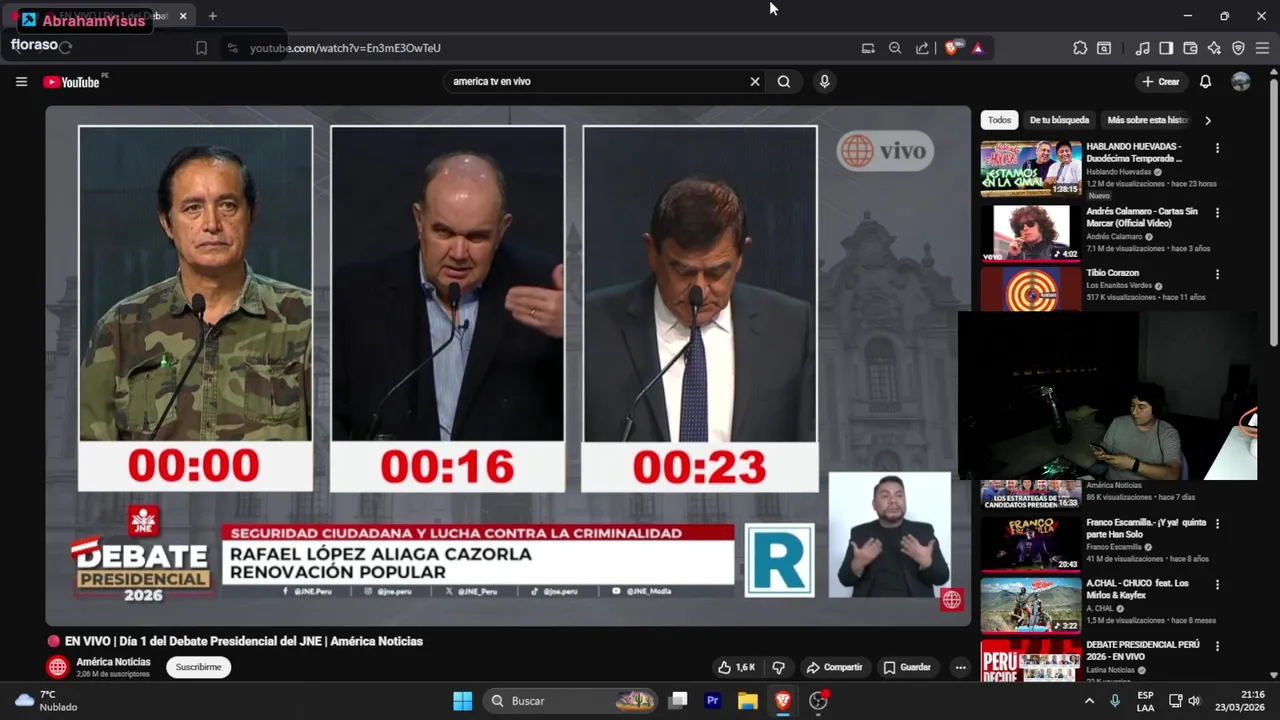Close the current browser tab
Image resolution: width=1280 pixels, height=720 pixels.
coord(183,16)
